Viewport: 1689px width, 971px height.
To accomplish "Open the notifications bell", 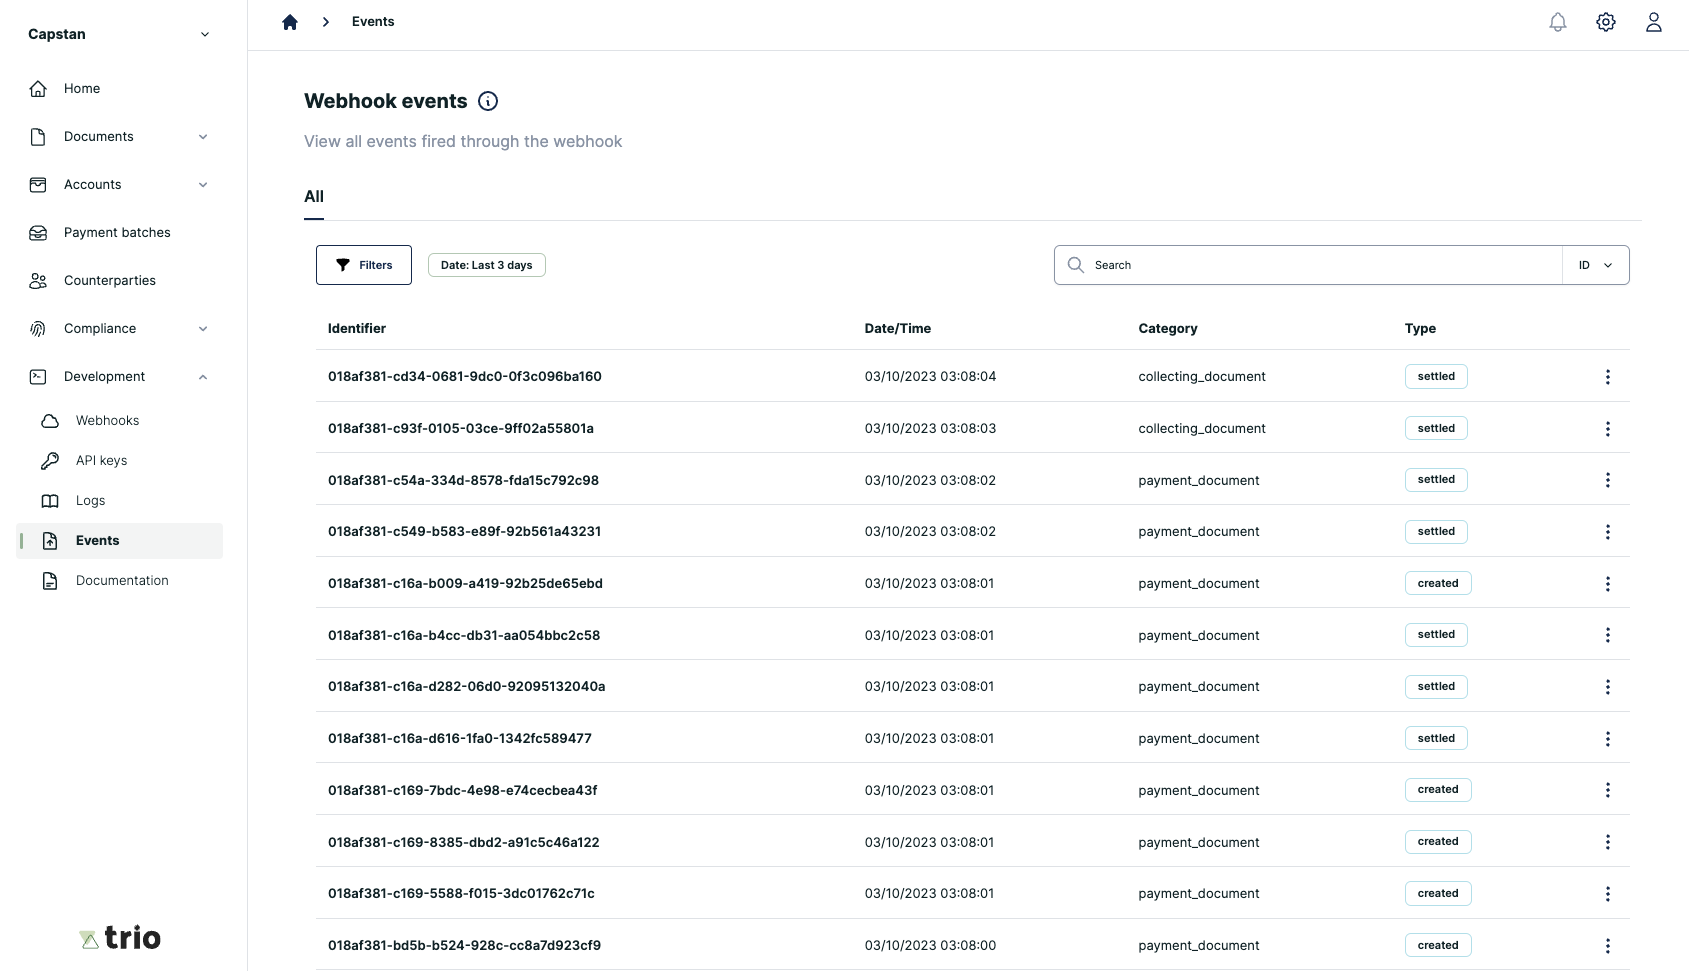I will tap(1558, 22).
